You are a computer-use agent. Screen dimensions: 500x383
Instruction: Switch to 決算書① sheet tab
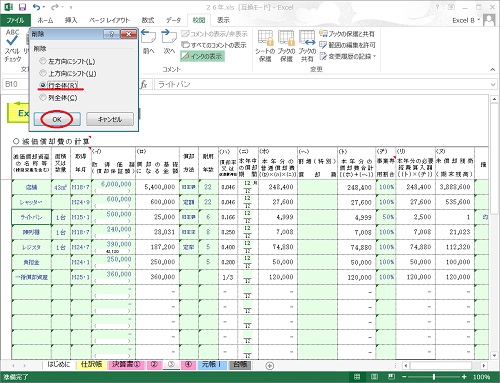[x=126, y=364]
